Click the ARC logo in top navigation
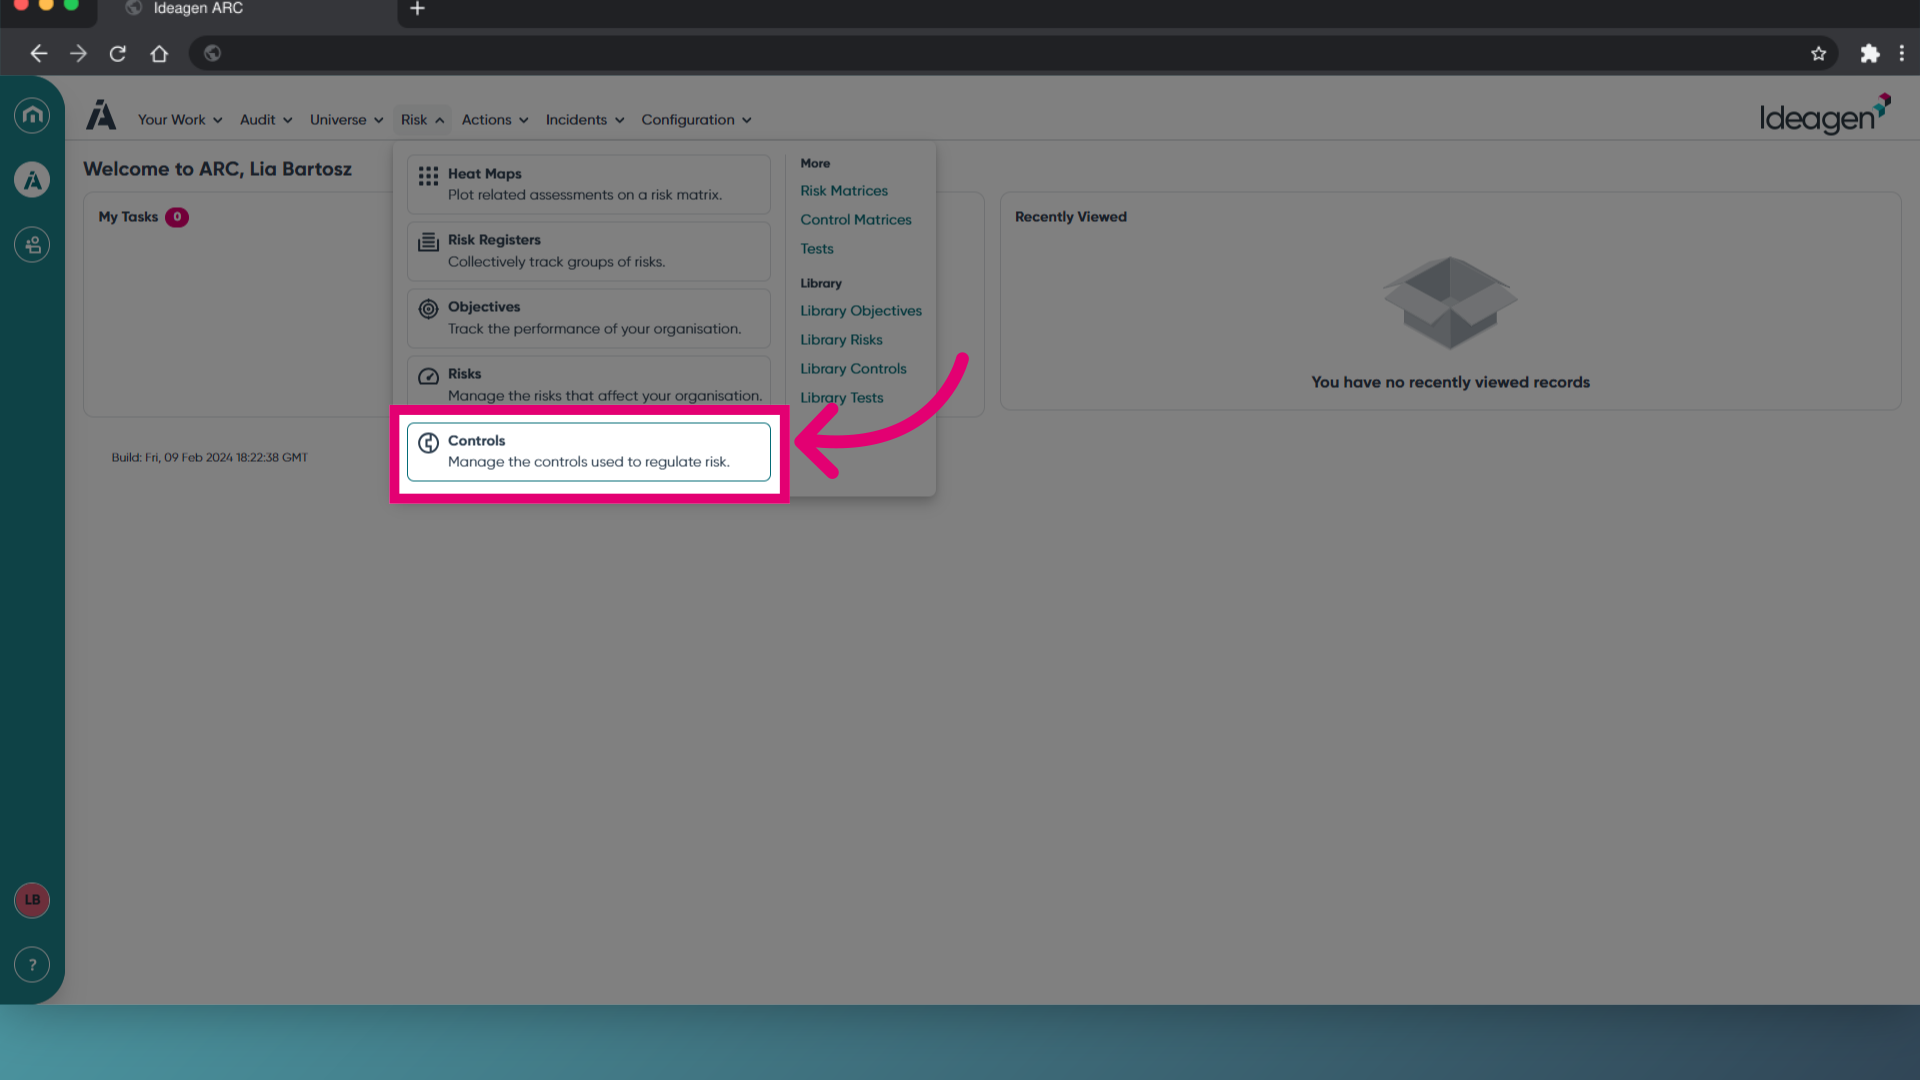Viewport: 1920px width, 1080px height. 101,115
